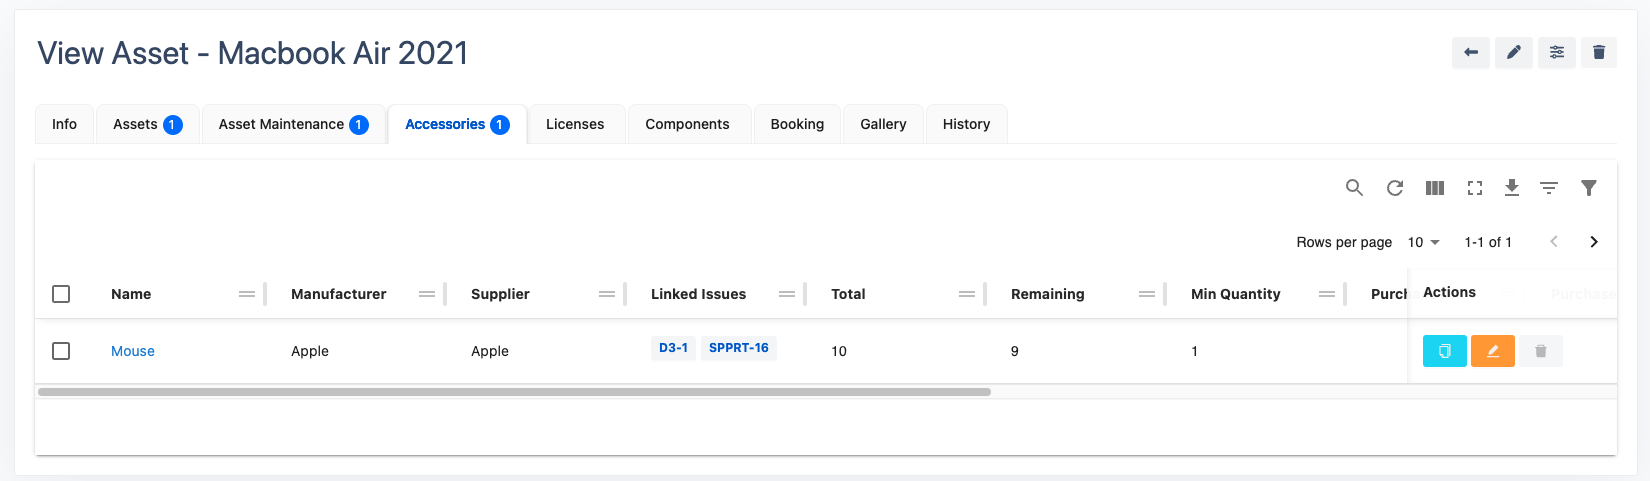Click the blue copy action button
Image resolution: width=1650 pixels, height=481 pixels.
click(1444, 351)
